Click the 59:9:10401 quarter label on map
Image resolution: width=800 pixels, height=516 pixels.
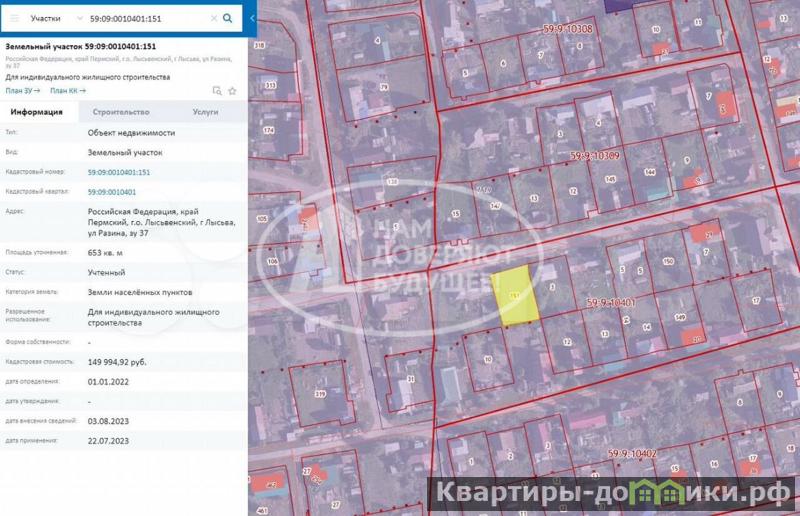click(611, 302)
